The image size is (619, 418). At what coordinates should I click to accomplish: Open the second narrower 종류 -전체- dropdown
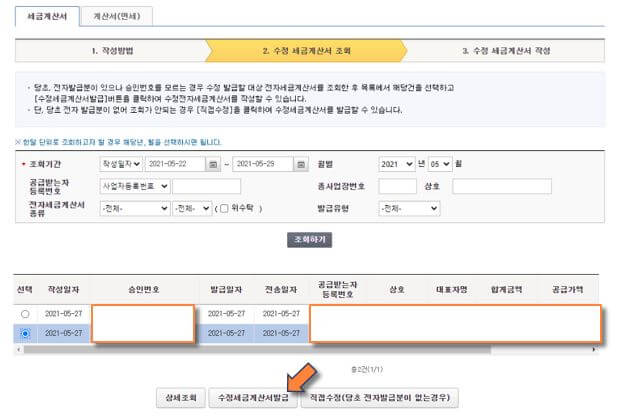[192, 208]
